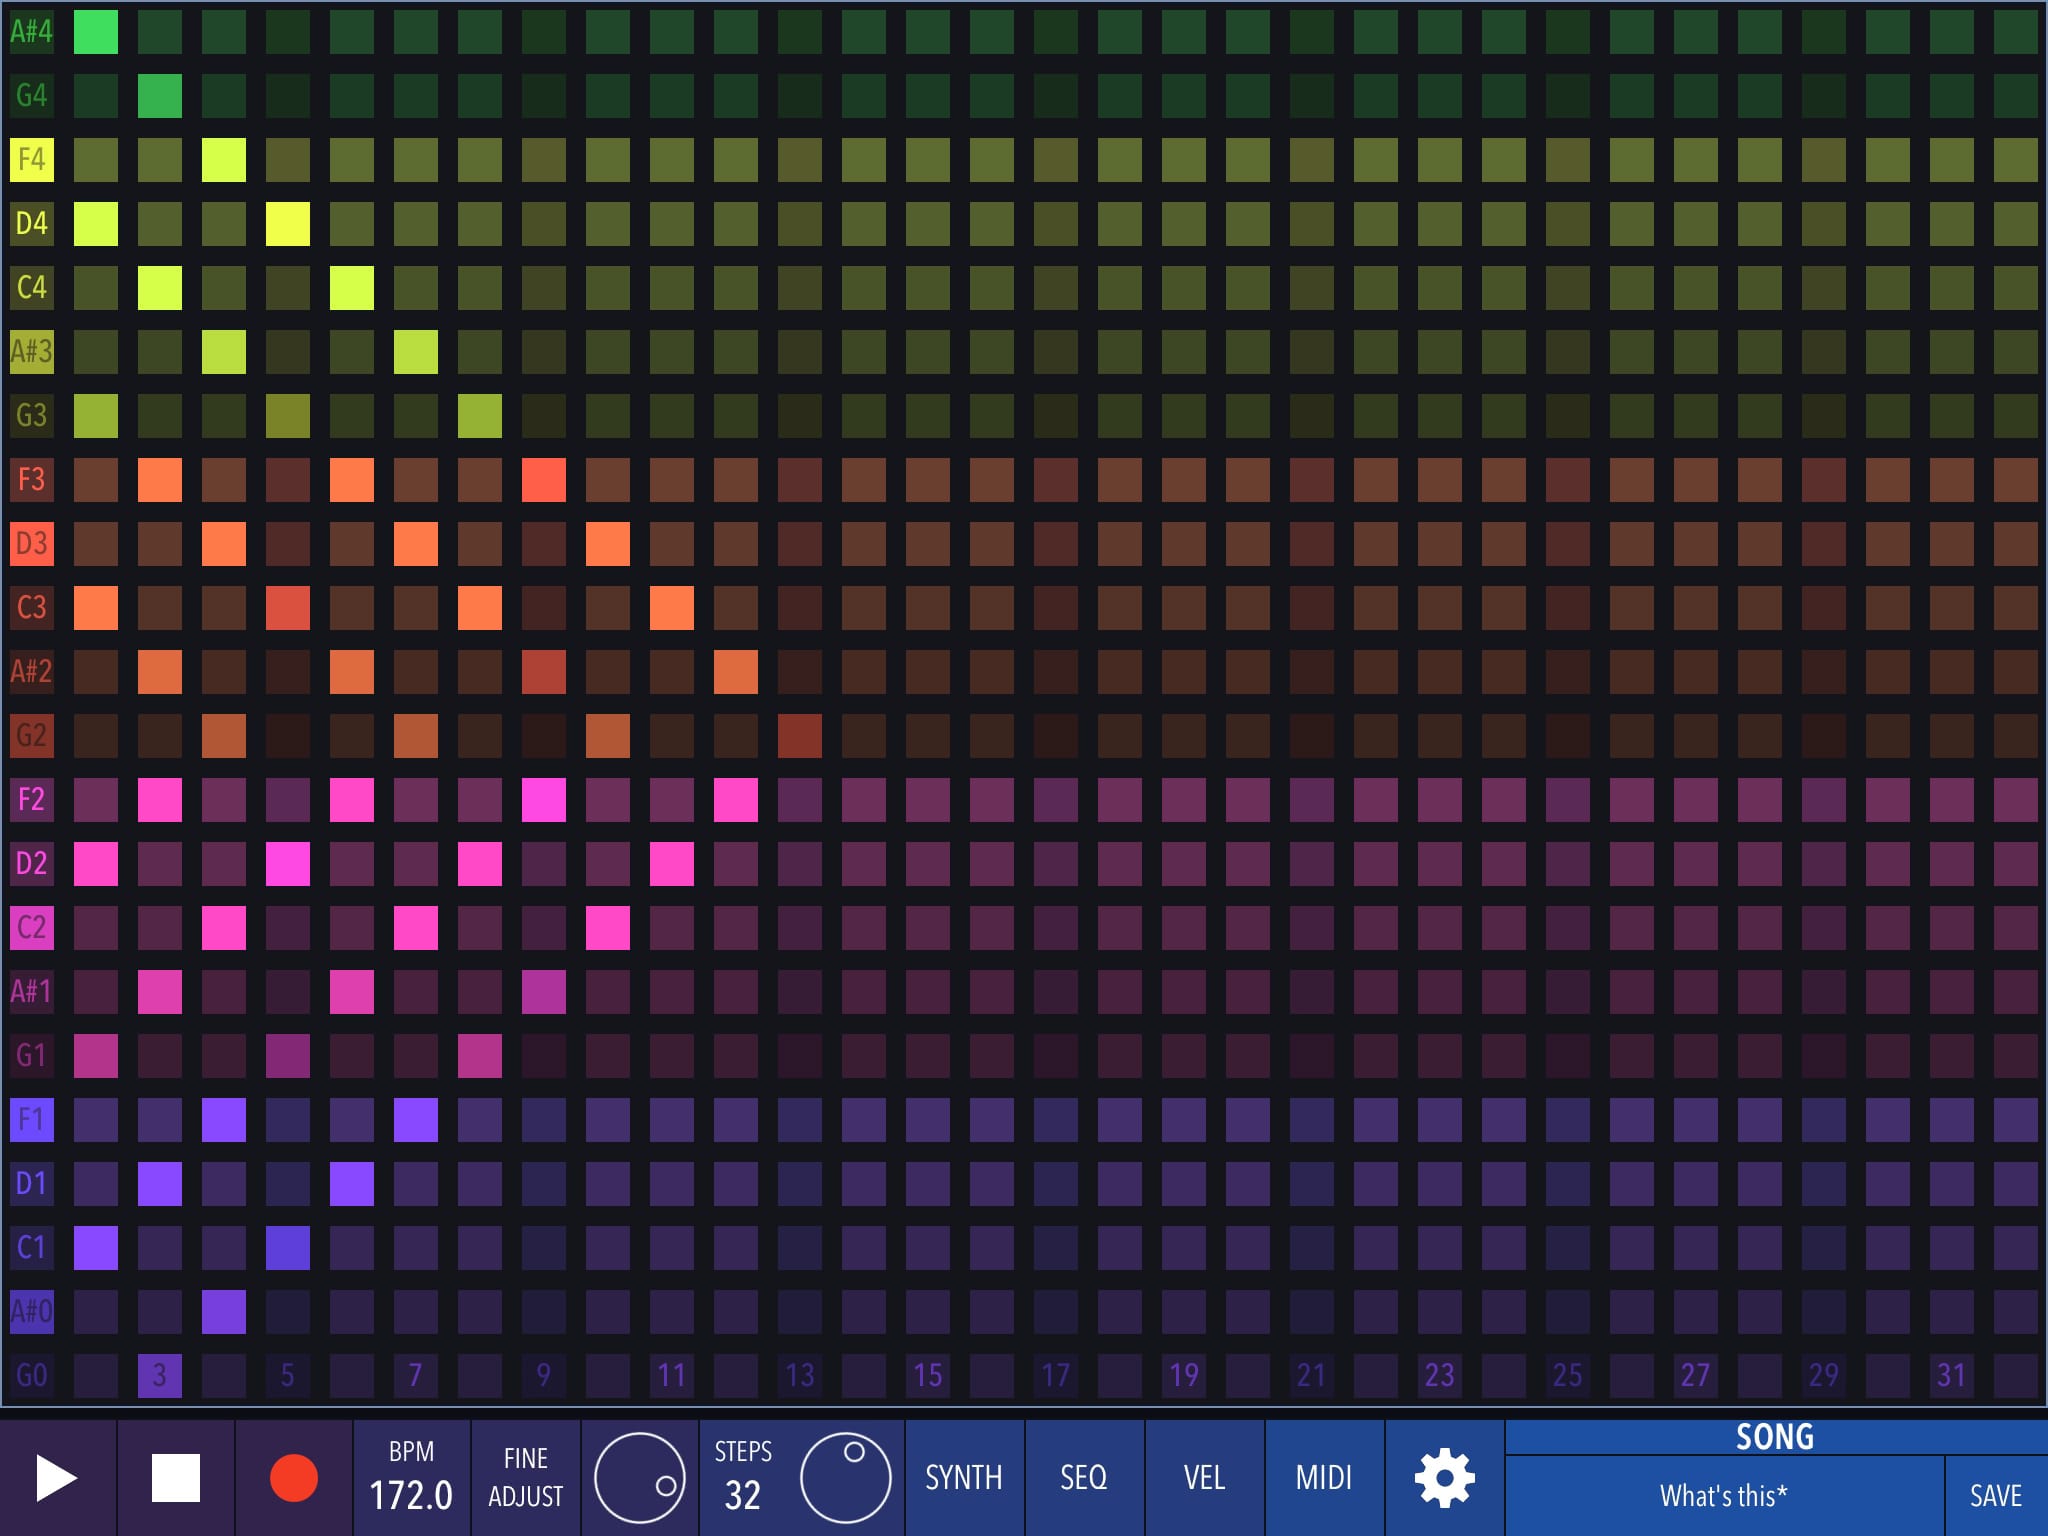2048x1536 pixels.
Task: Turn off the lit D2 cell in column 11
Action: click(672, 864)
